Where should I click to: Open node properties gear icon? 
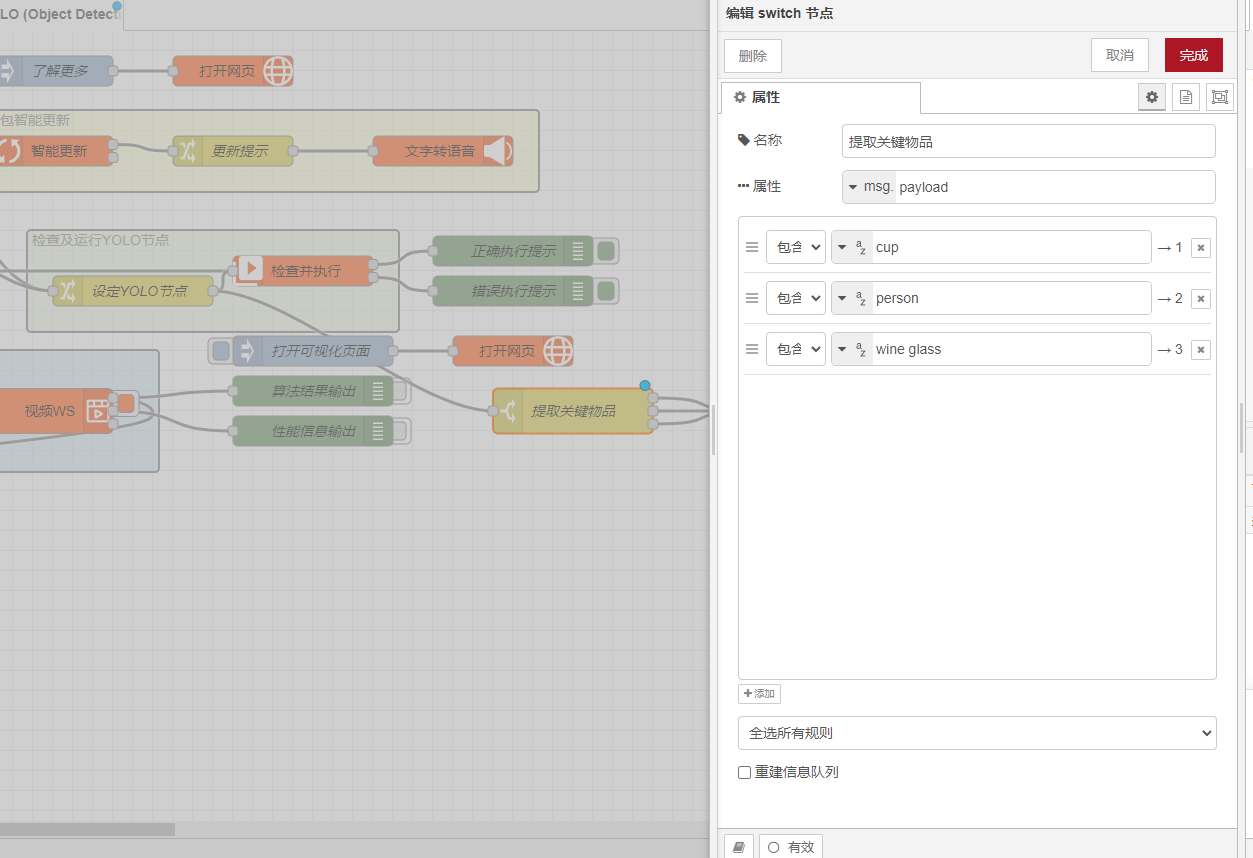(x=1152, y=97)
